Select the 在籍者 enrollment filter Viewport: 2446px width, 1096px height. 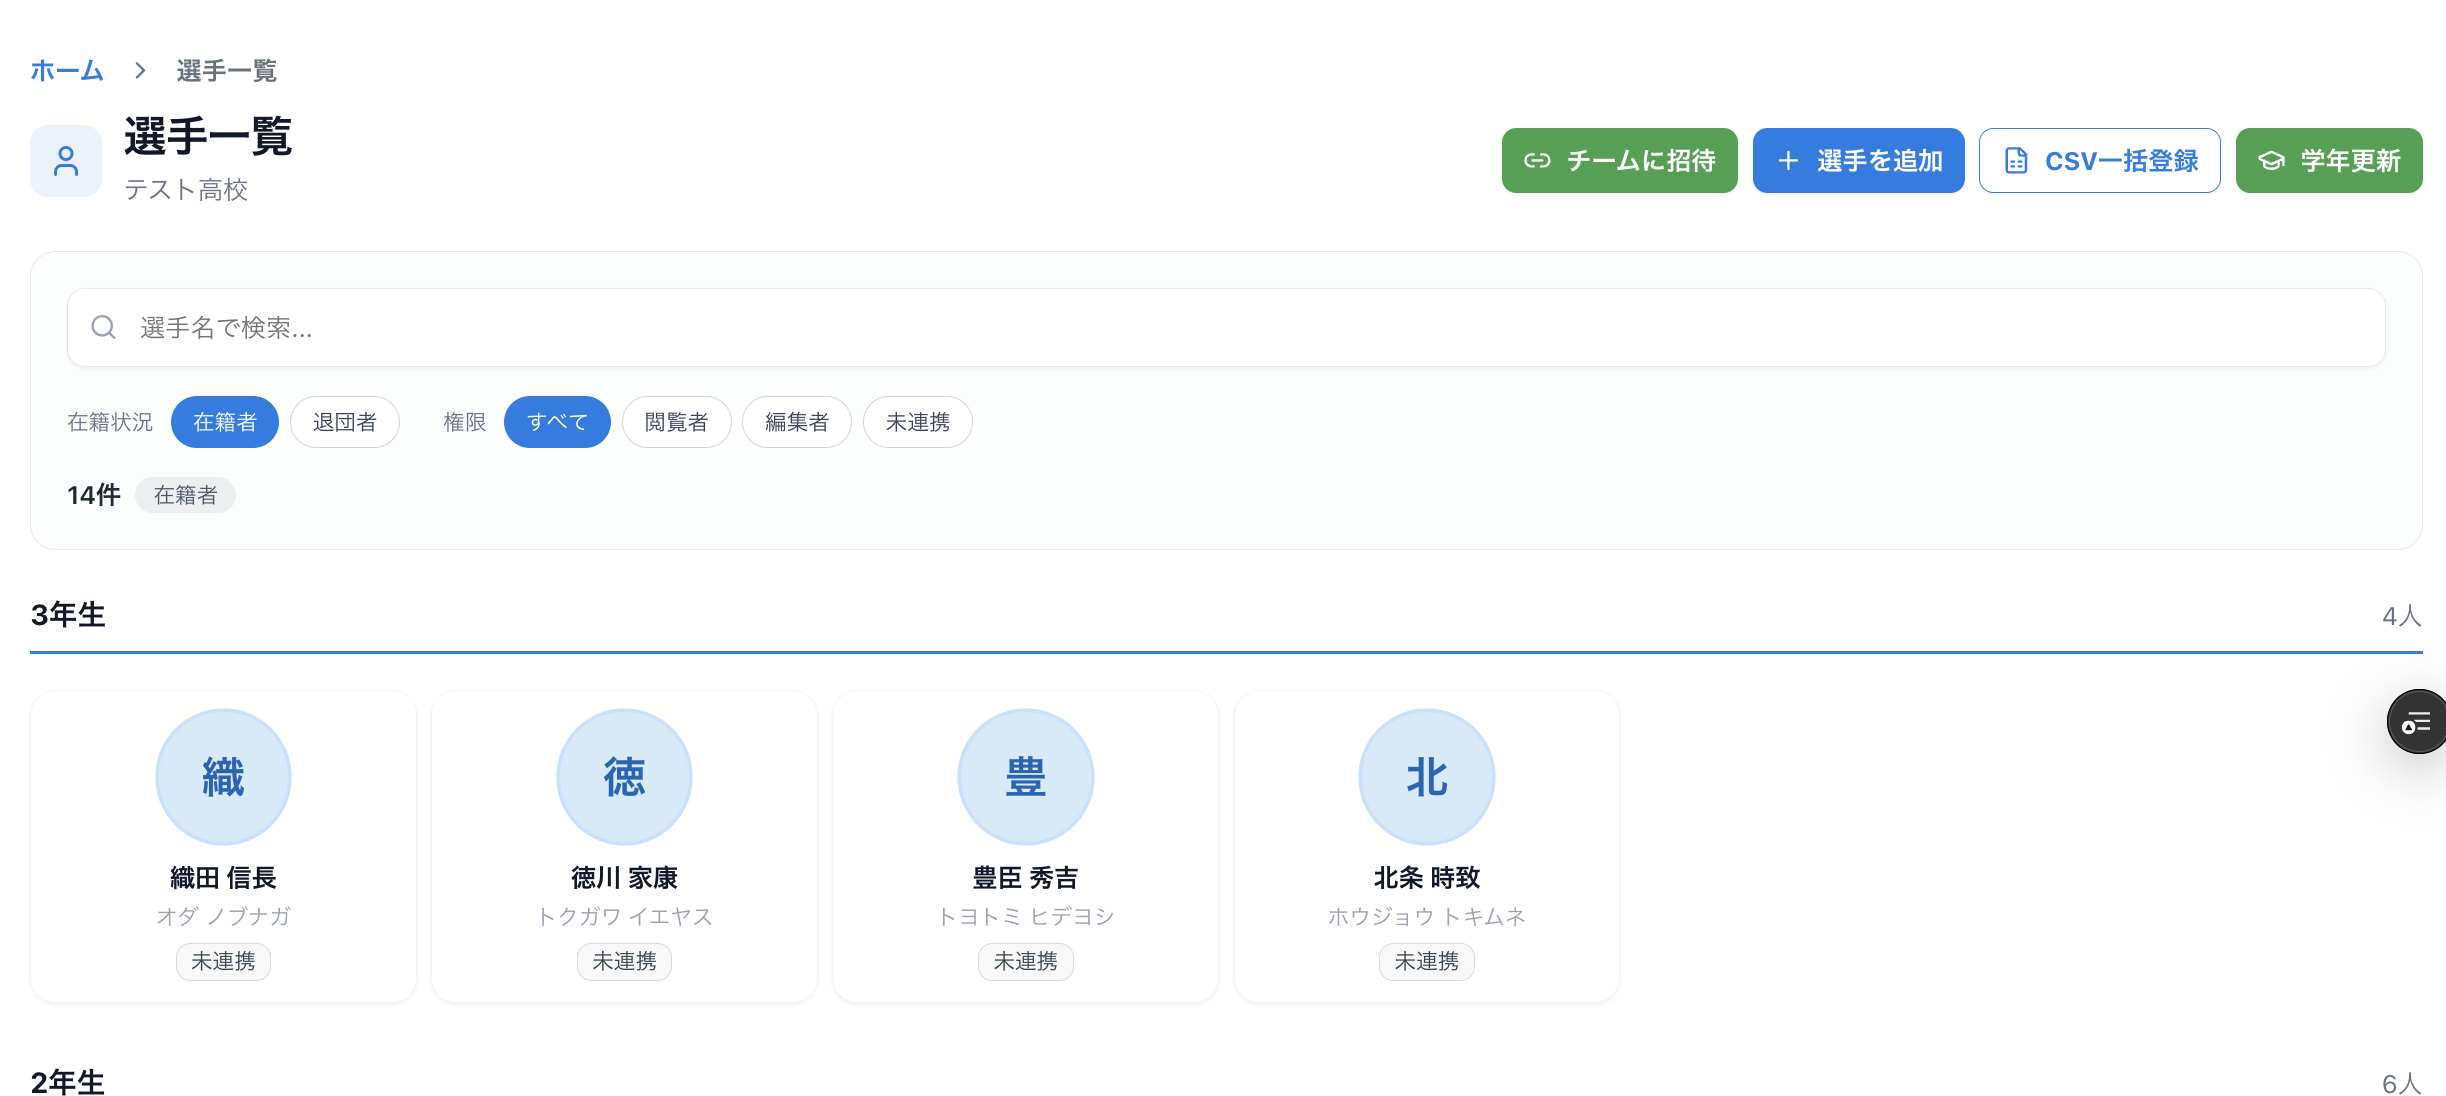click(x=224, y=422)
